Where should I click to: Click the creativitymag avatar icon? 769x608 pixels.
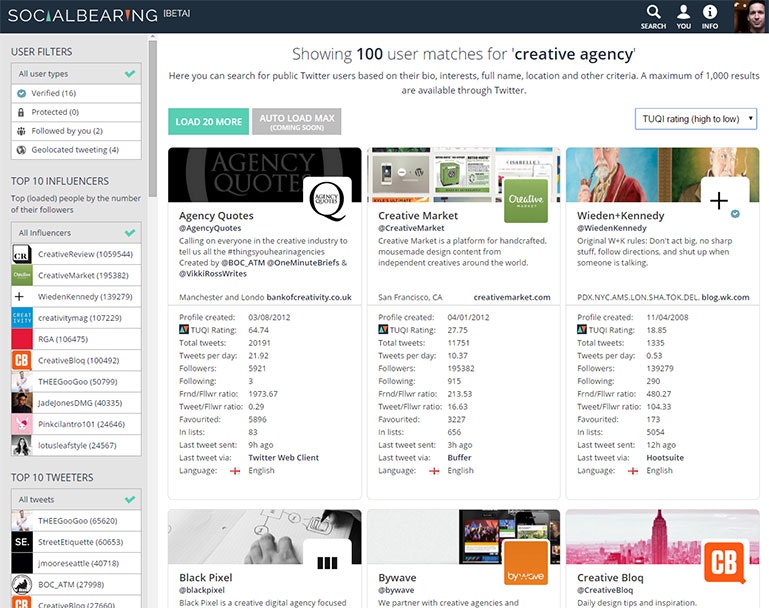coord(22,318)
